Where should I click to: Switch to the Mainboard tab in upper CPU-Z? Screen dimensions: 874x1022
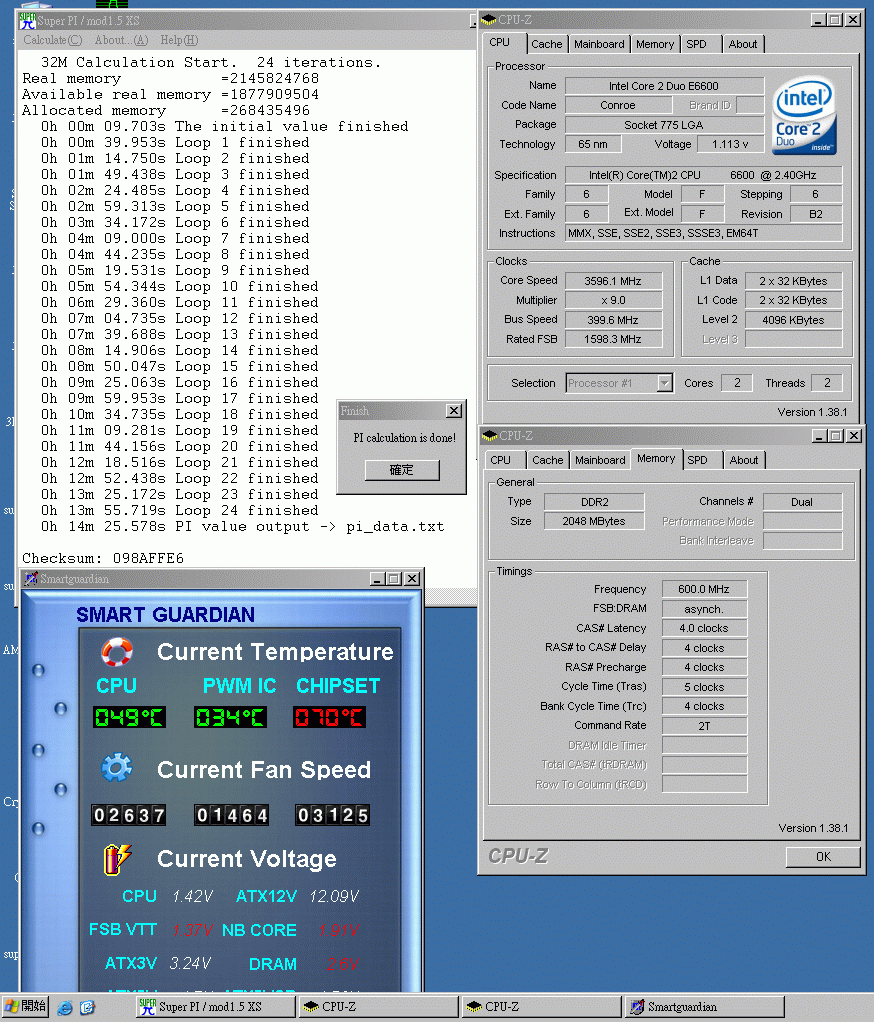point(599,44)
